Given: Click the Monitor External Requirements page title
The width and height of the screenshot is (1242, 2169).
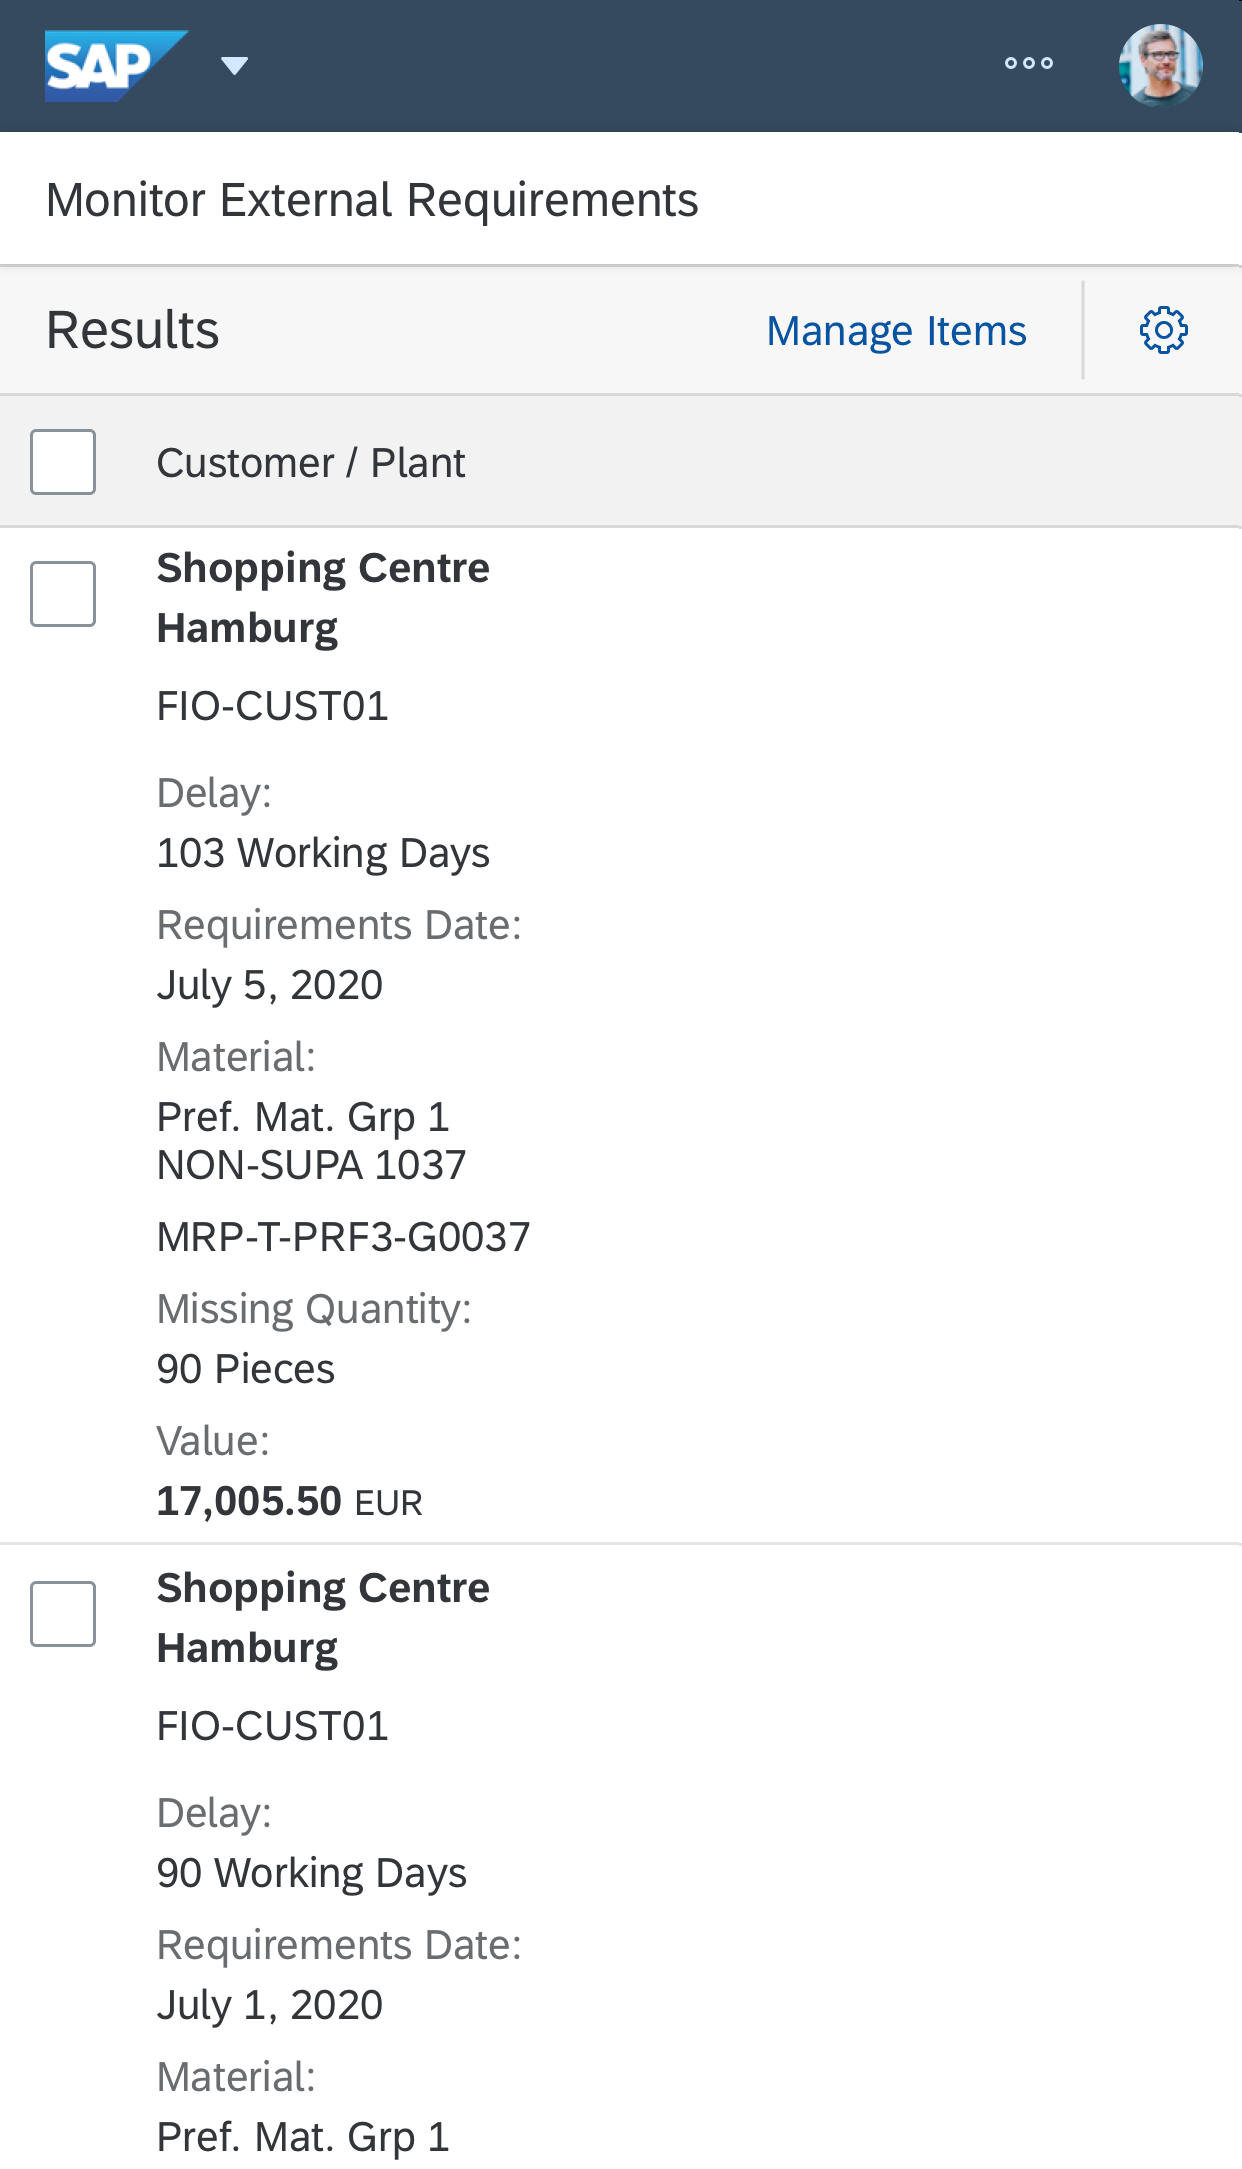Looking at the screenshot, I should (x=372, y=200).
